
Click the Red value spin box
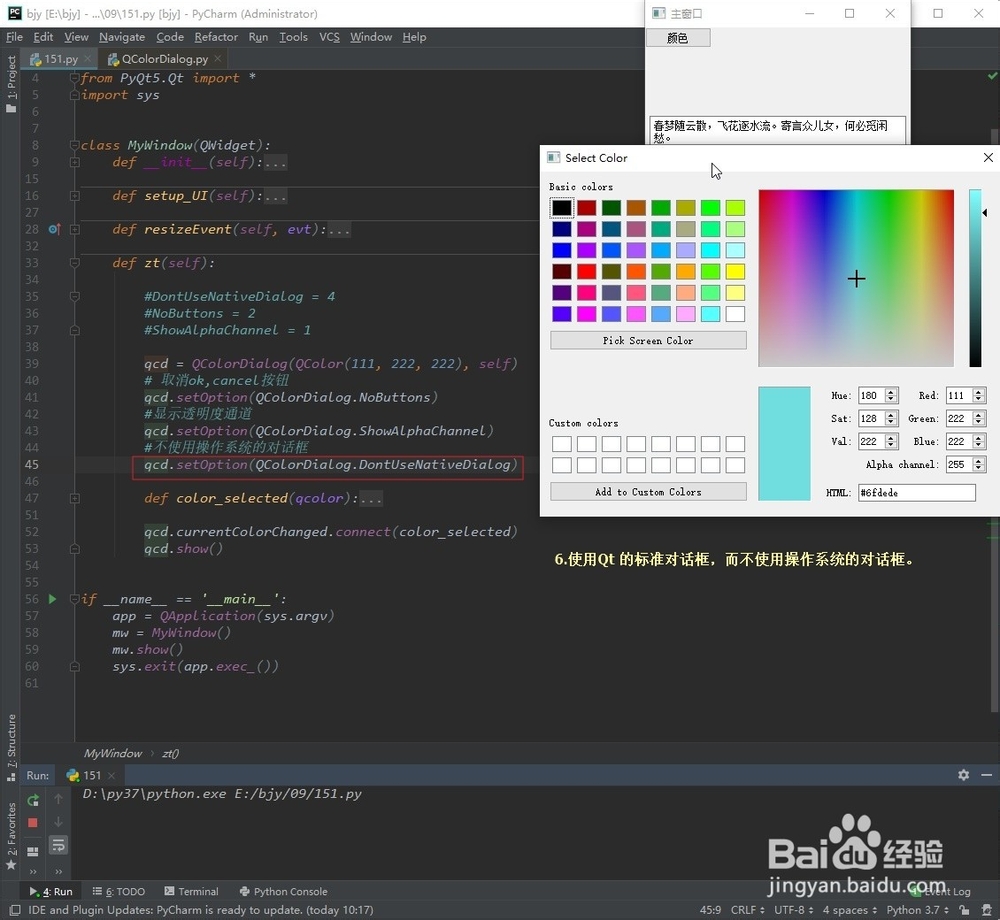[x=966, y=395]
